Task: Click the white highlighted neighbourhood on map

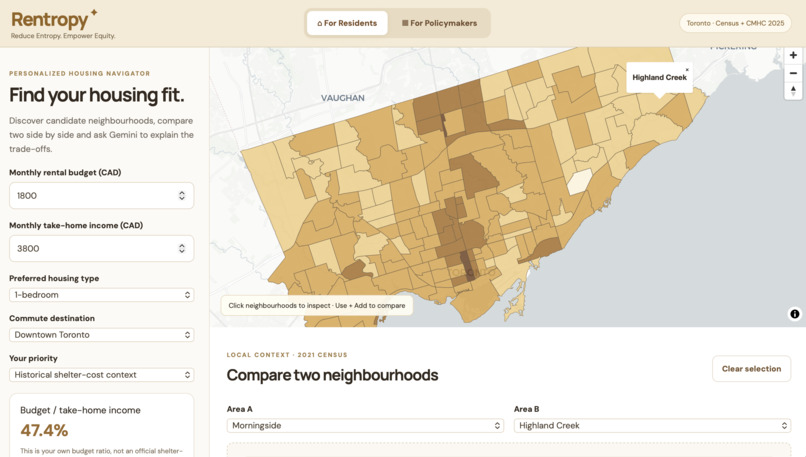Action: [x=579, y=182]
